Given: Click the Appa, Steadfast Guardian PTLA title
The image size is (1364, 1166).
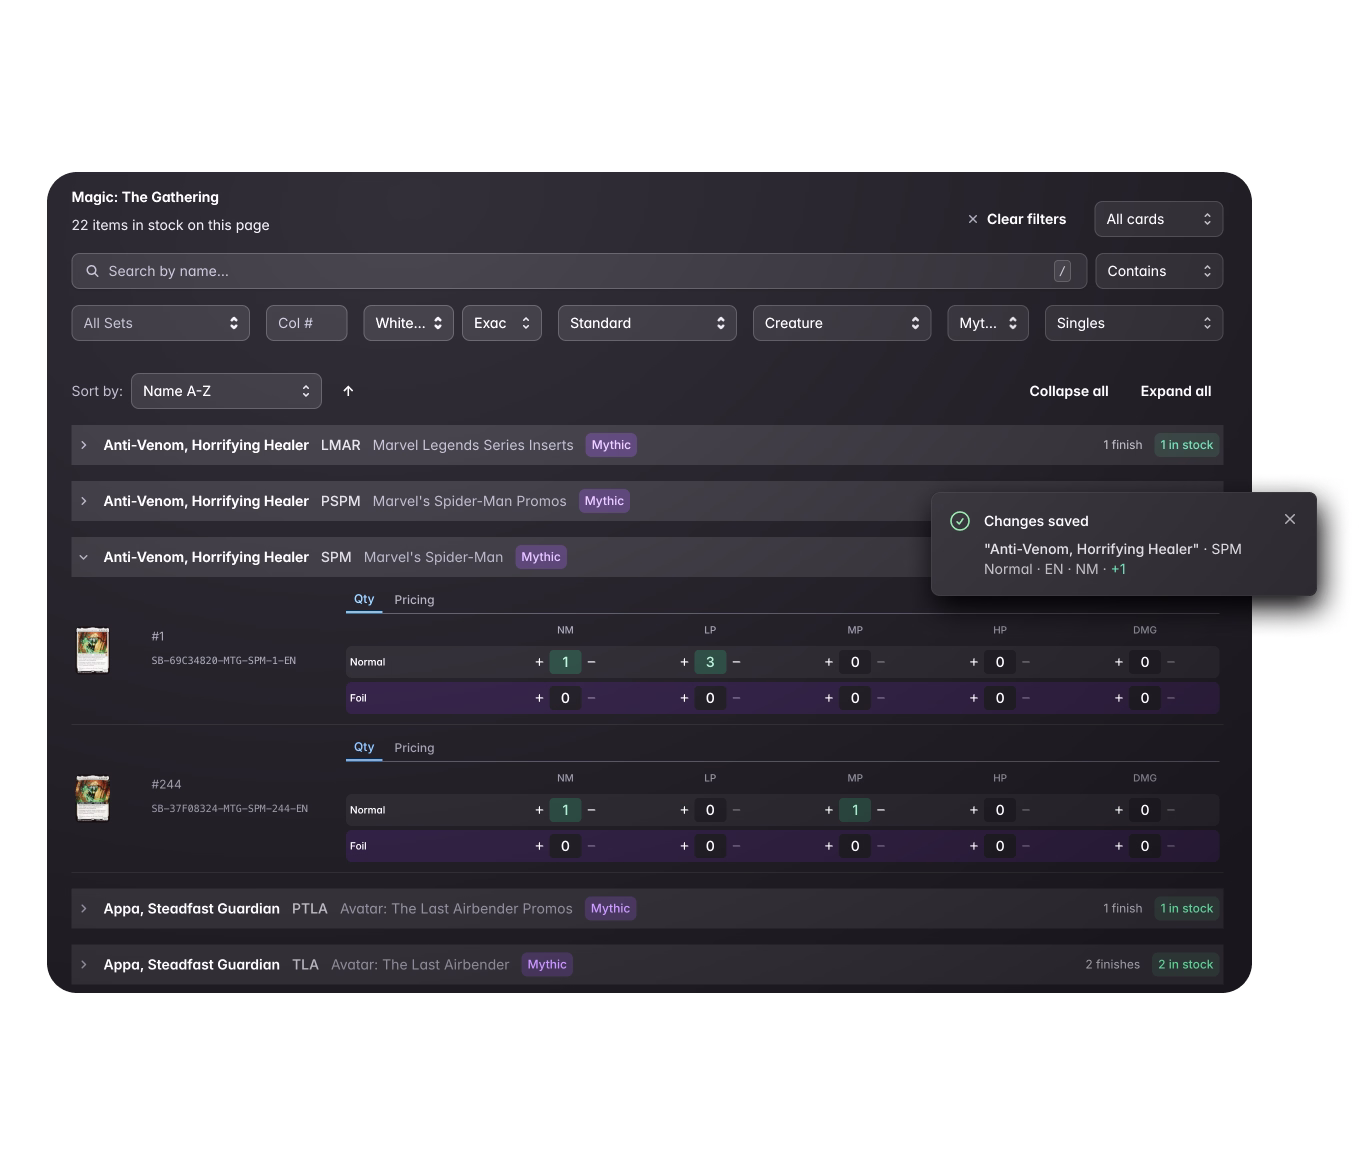Looking at the screenshot, I should (x=192, y=909).
